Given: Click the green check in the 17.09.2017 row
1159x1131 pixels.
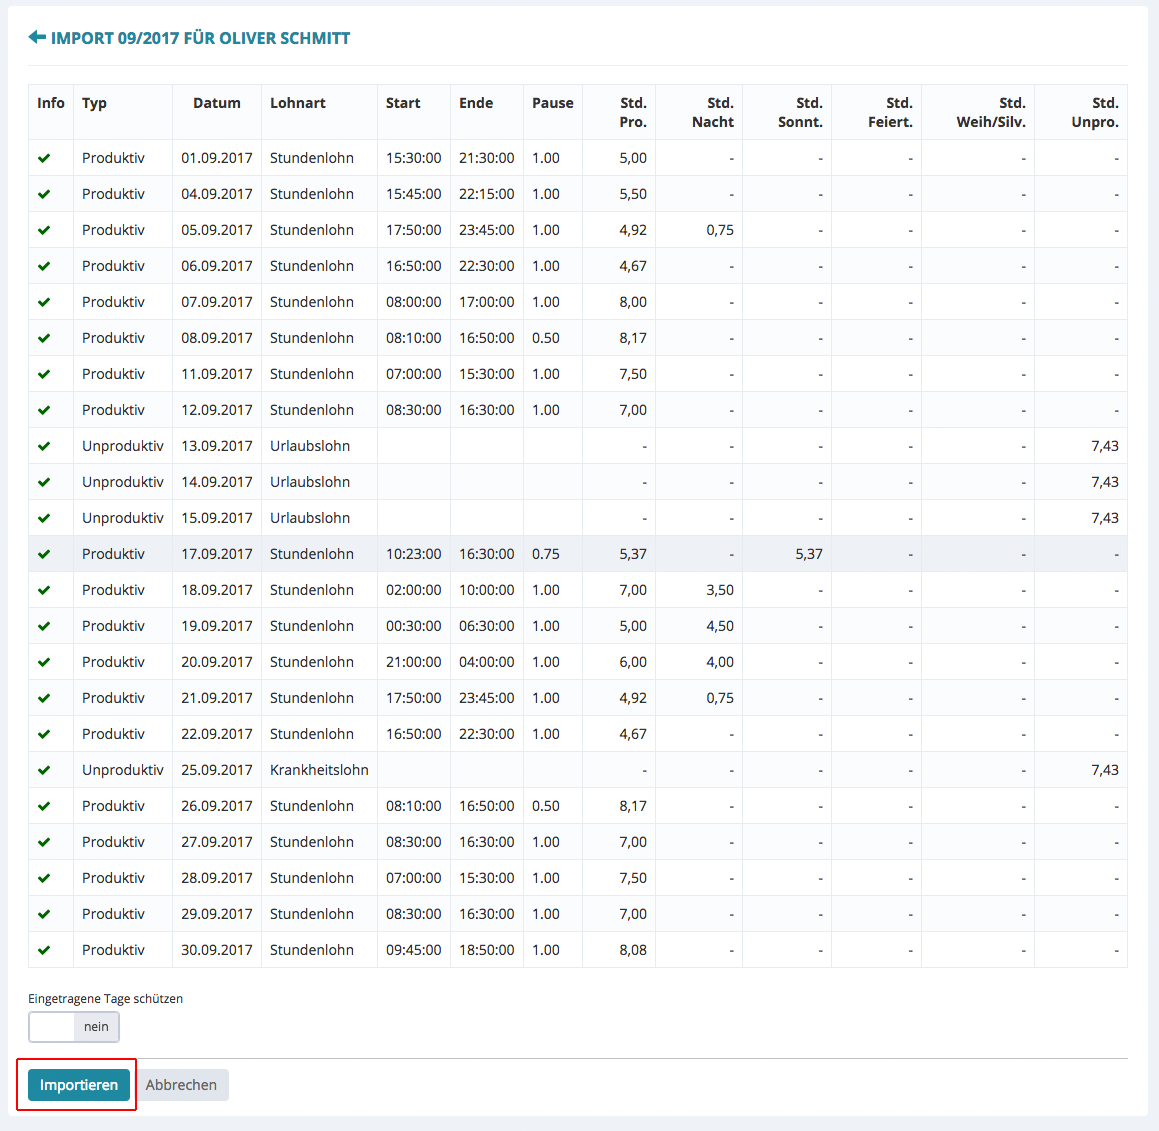Looking at the screenshot, I should (44, 554).
